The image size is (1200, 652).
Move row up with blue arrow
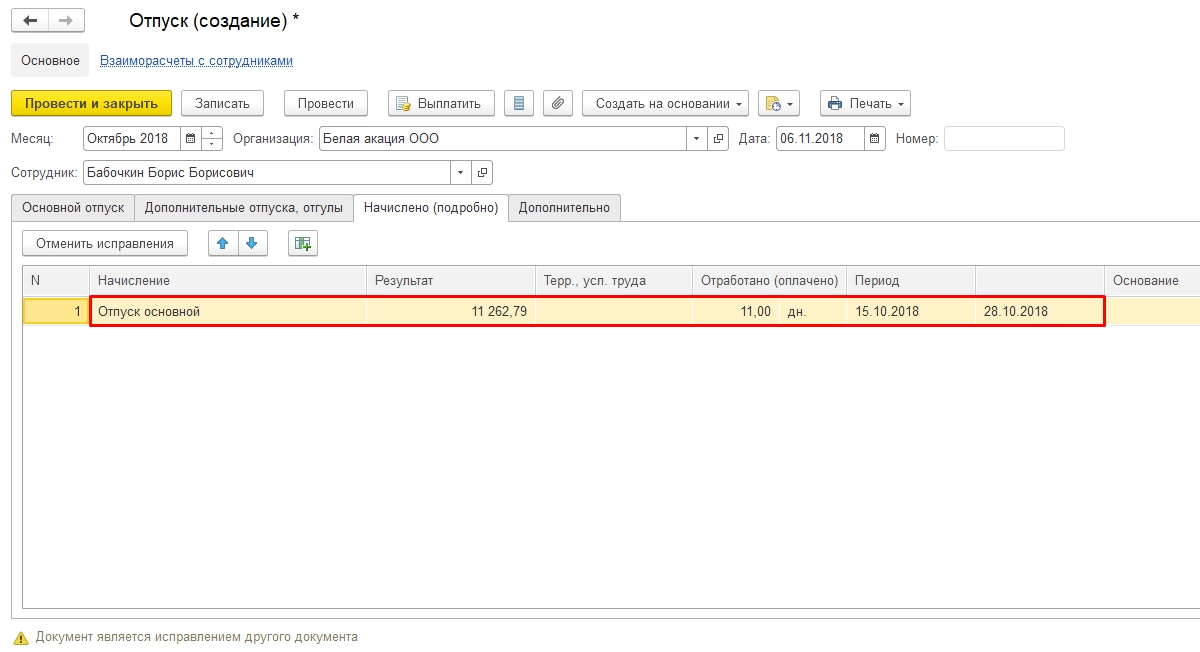click(x=223, y=243)
